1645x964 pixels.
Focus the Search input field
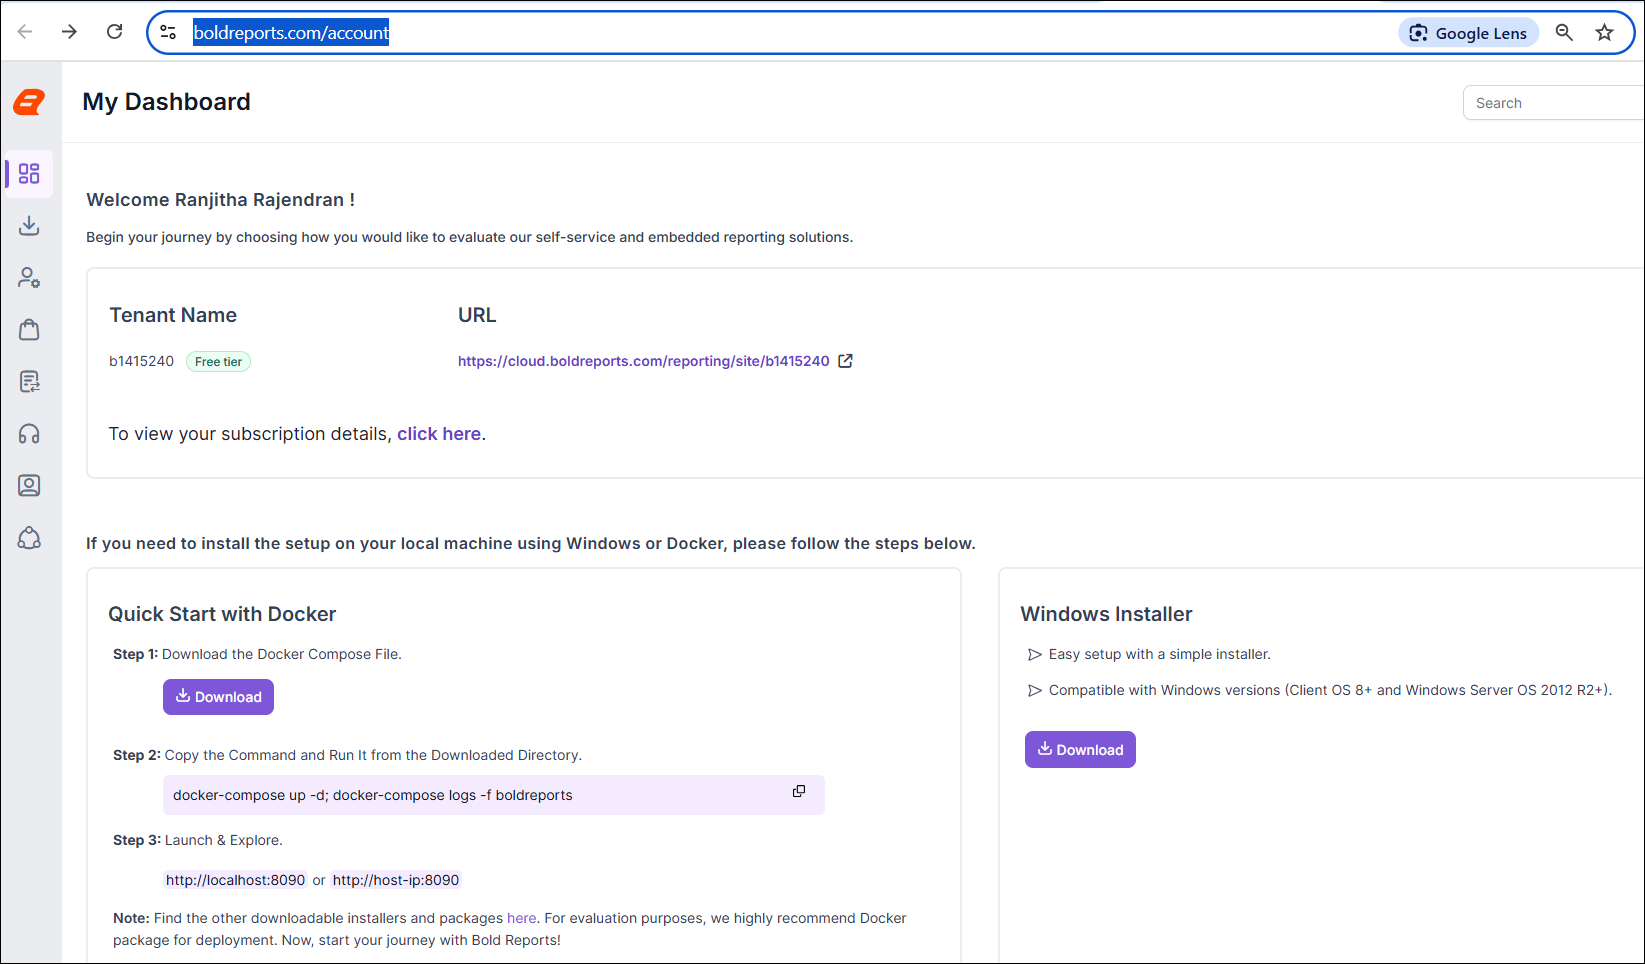[1553, 103]
